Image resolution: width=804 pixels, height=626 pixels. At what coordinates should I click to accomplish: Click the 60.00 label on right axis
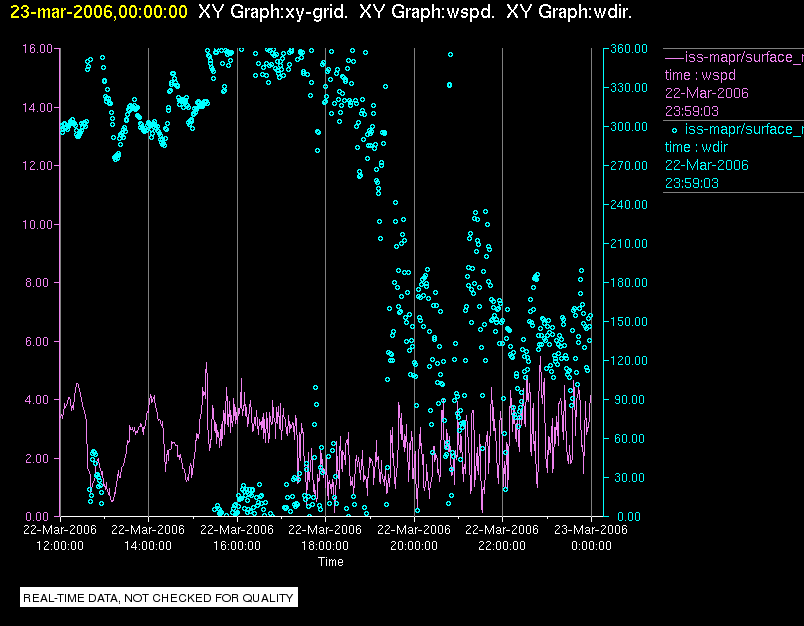[631, 438]
